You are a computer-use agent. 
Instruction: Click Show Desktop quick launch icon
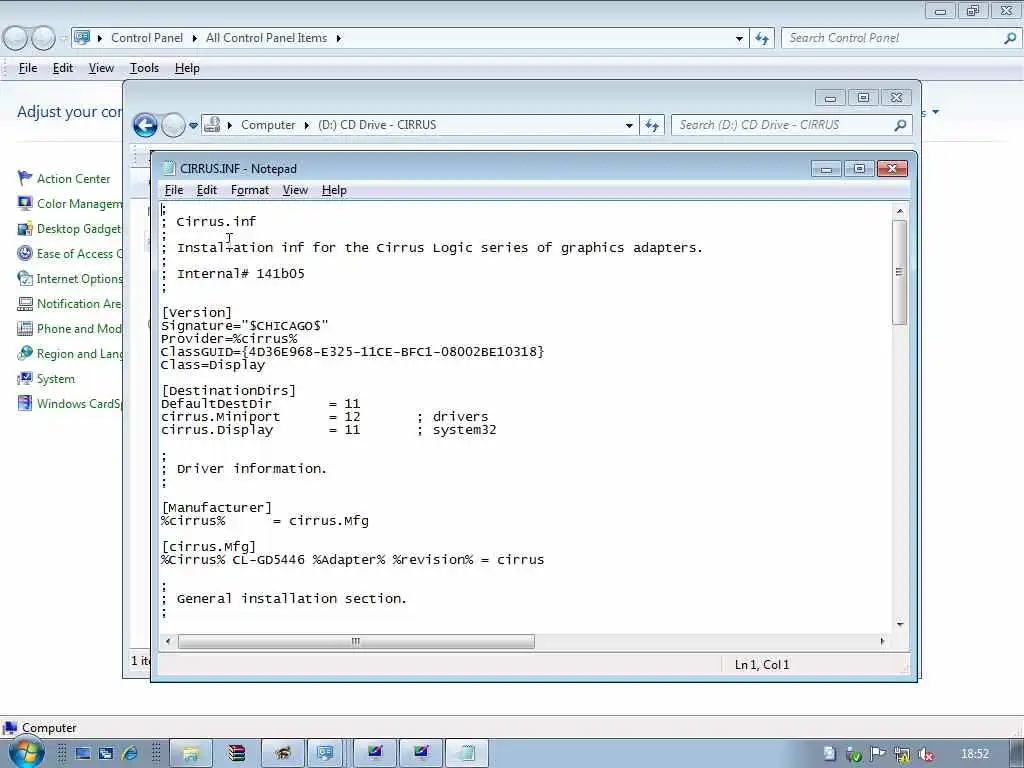point(83,754)
